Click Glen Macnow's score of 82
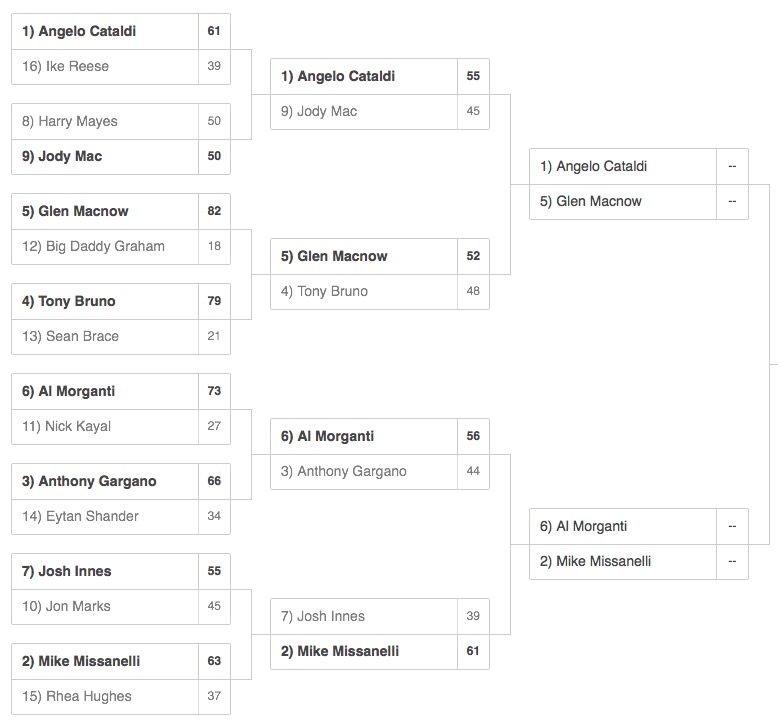The width and height of the screenshot is (778, 724). (214, 211)
